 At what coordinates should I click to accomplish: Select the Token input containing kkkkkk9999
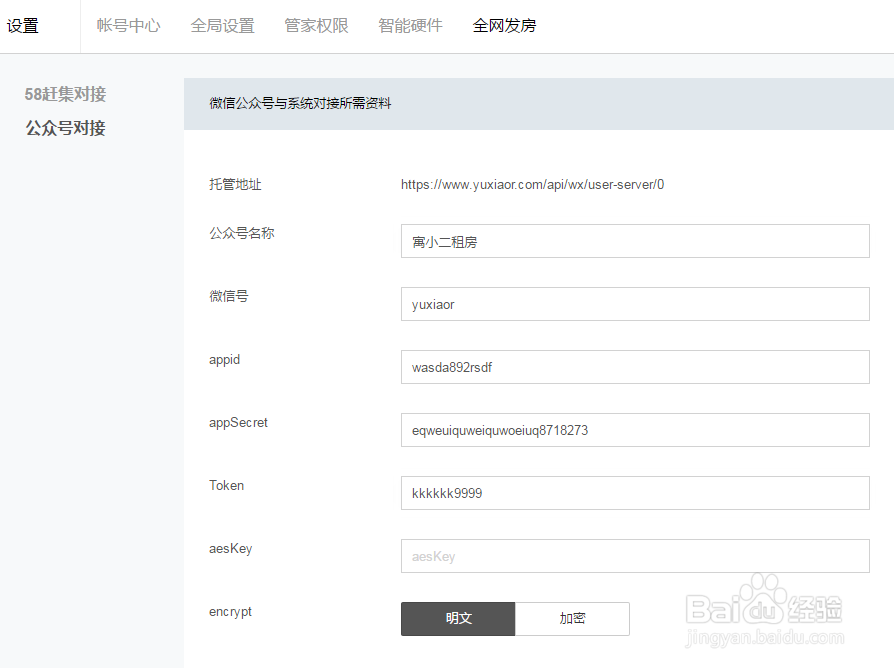click(634, 493)
